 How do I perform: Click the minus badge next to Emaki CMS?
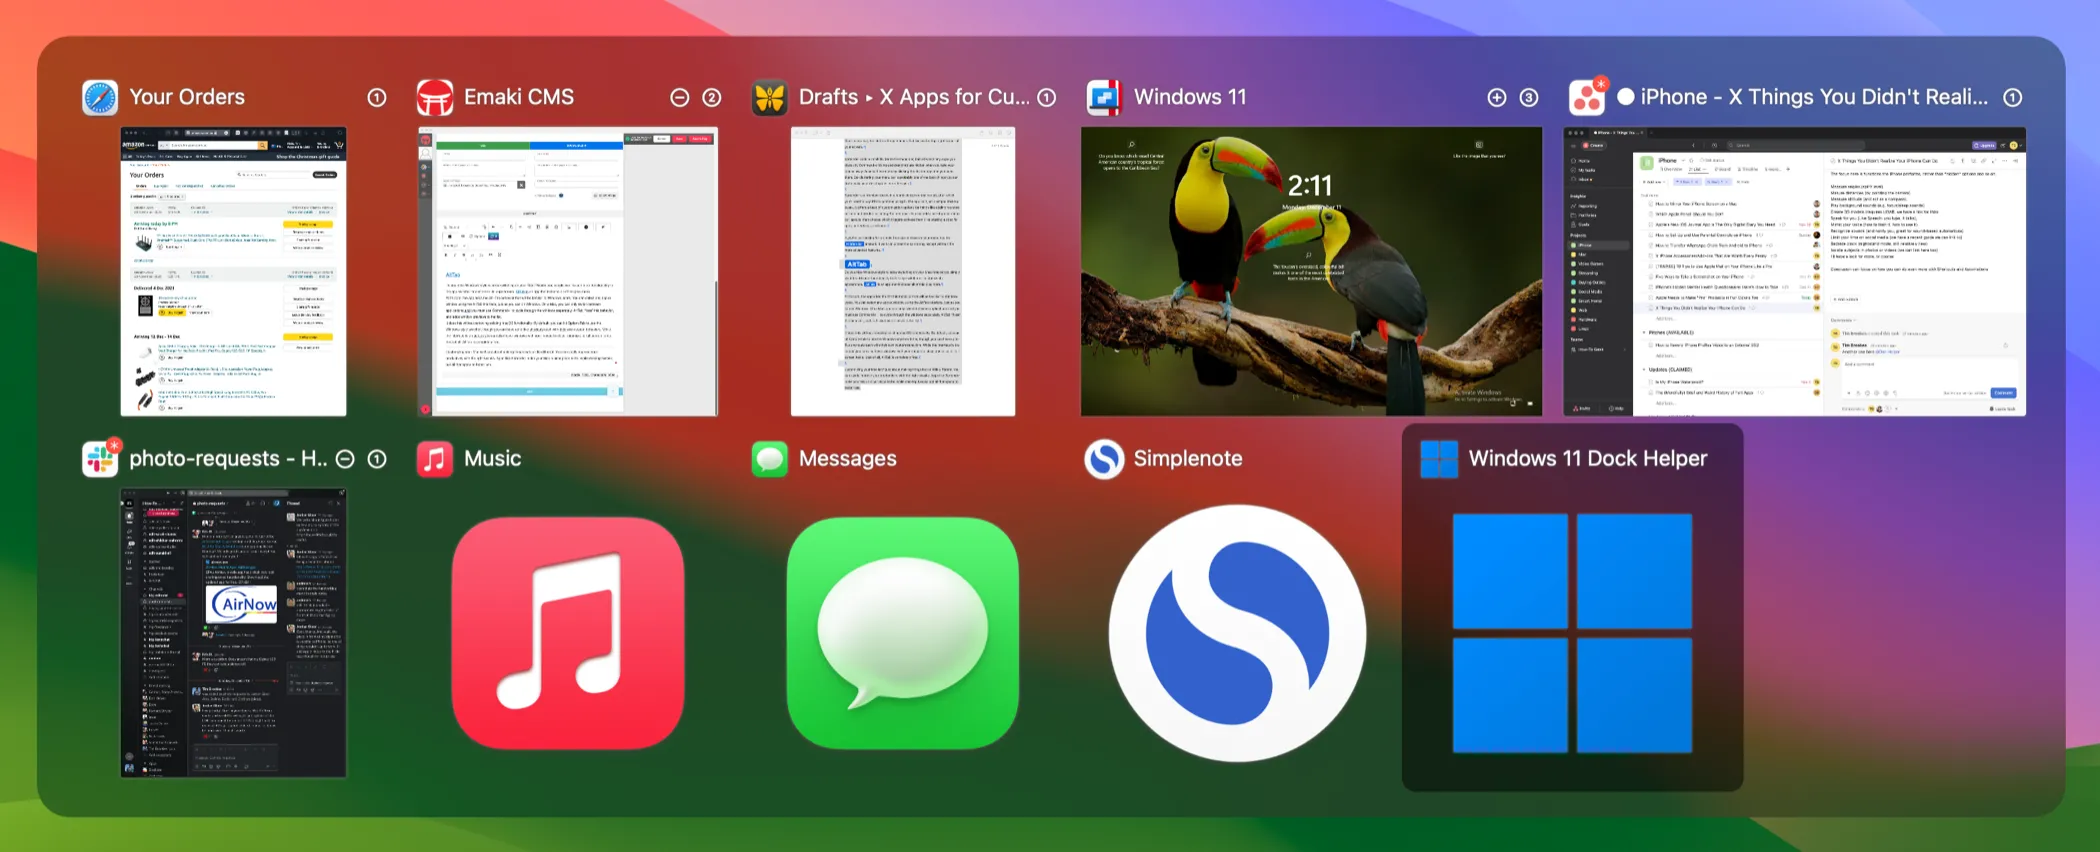click(x=680, y=97)
